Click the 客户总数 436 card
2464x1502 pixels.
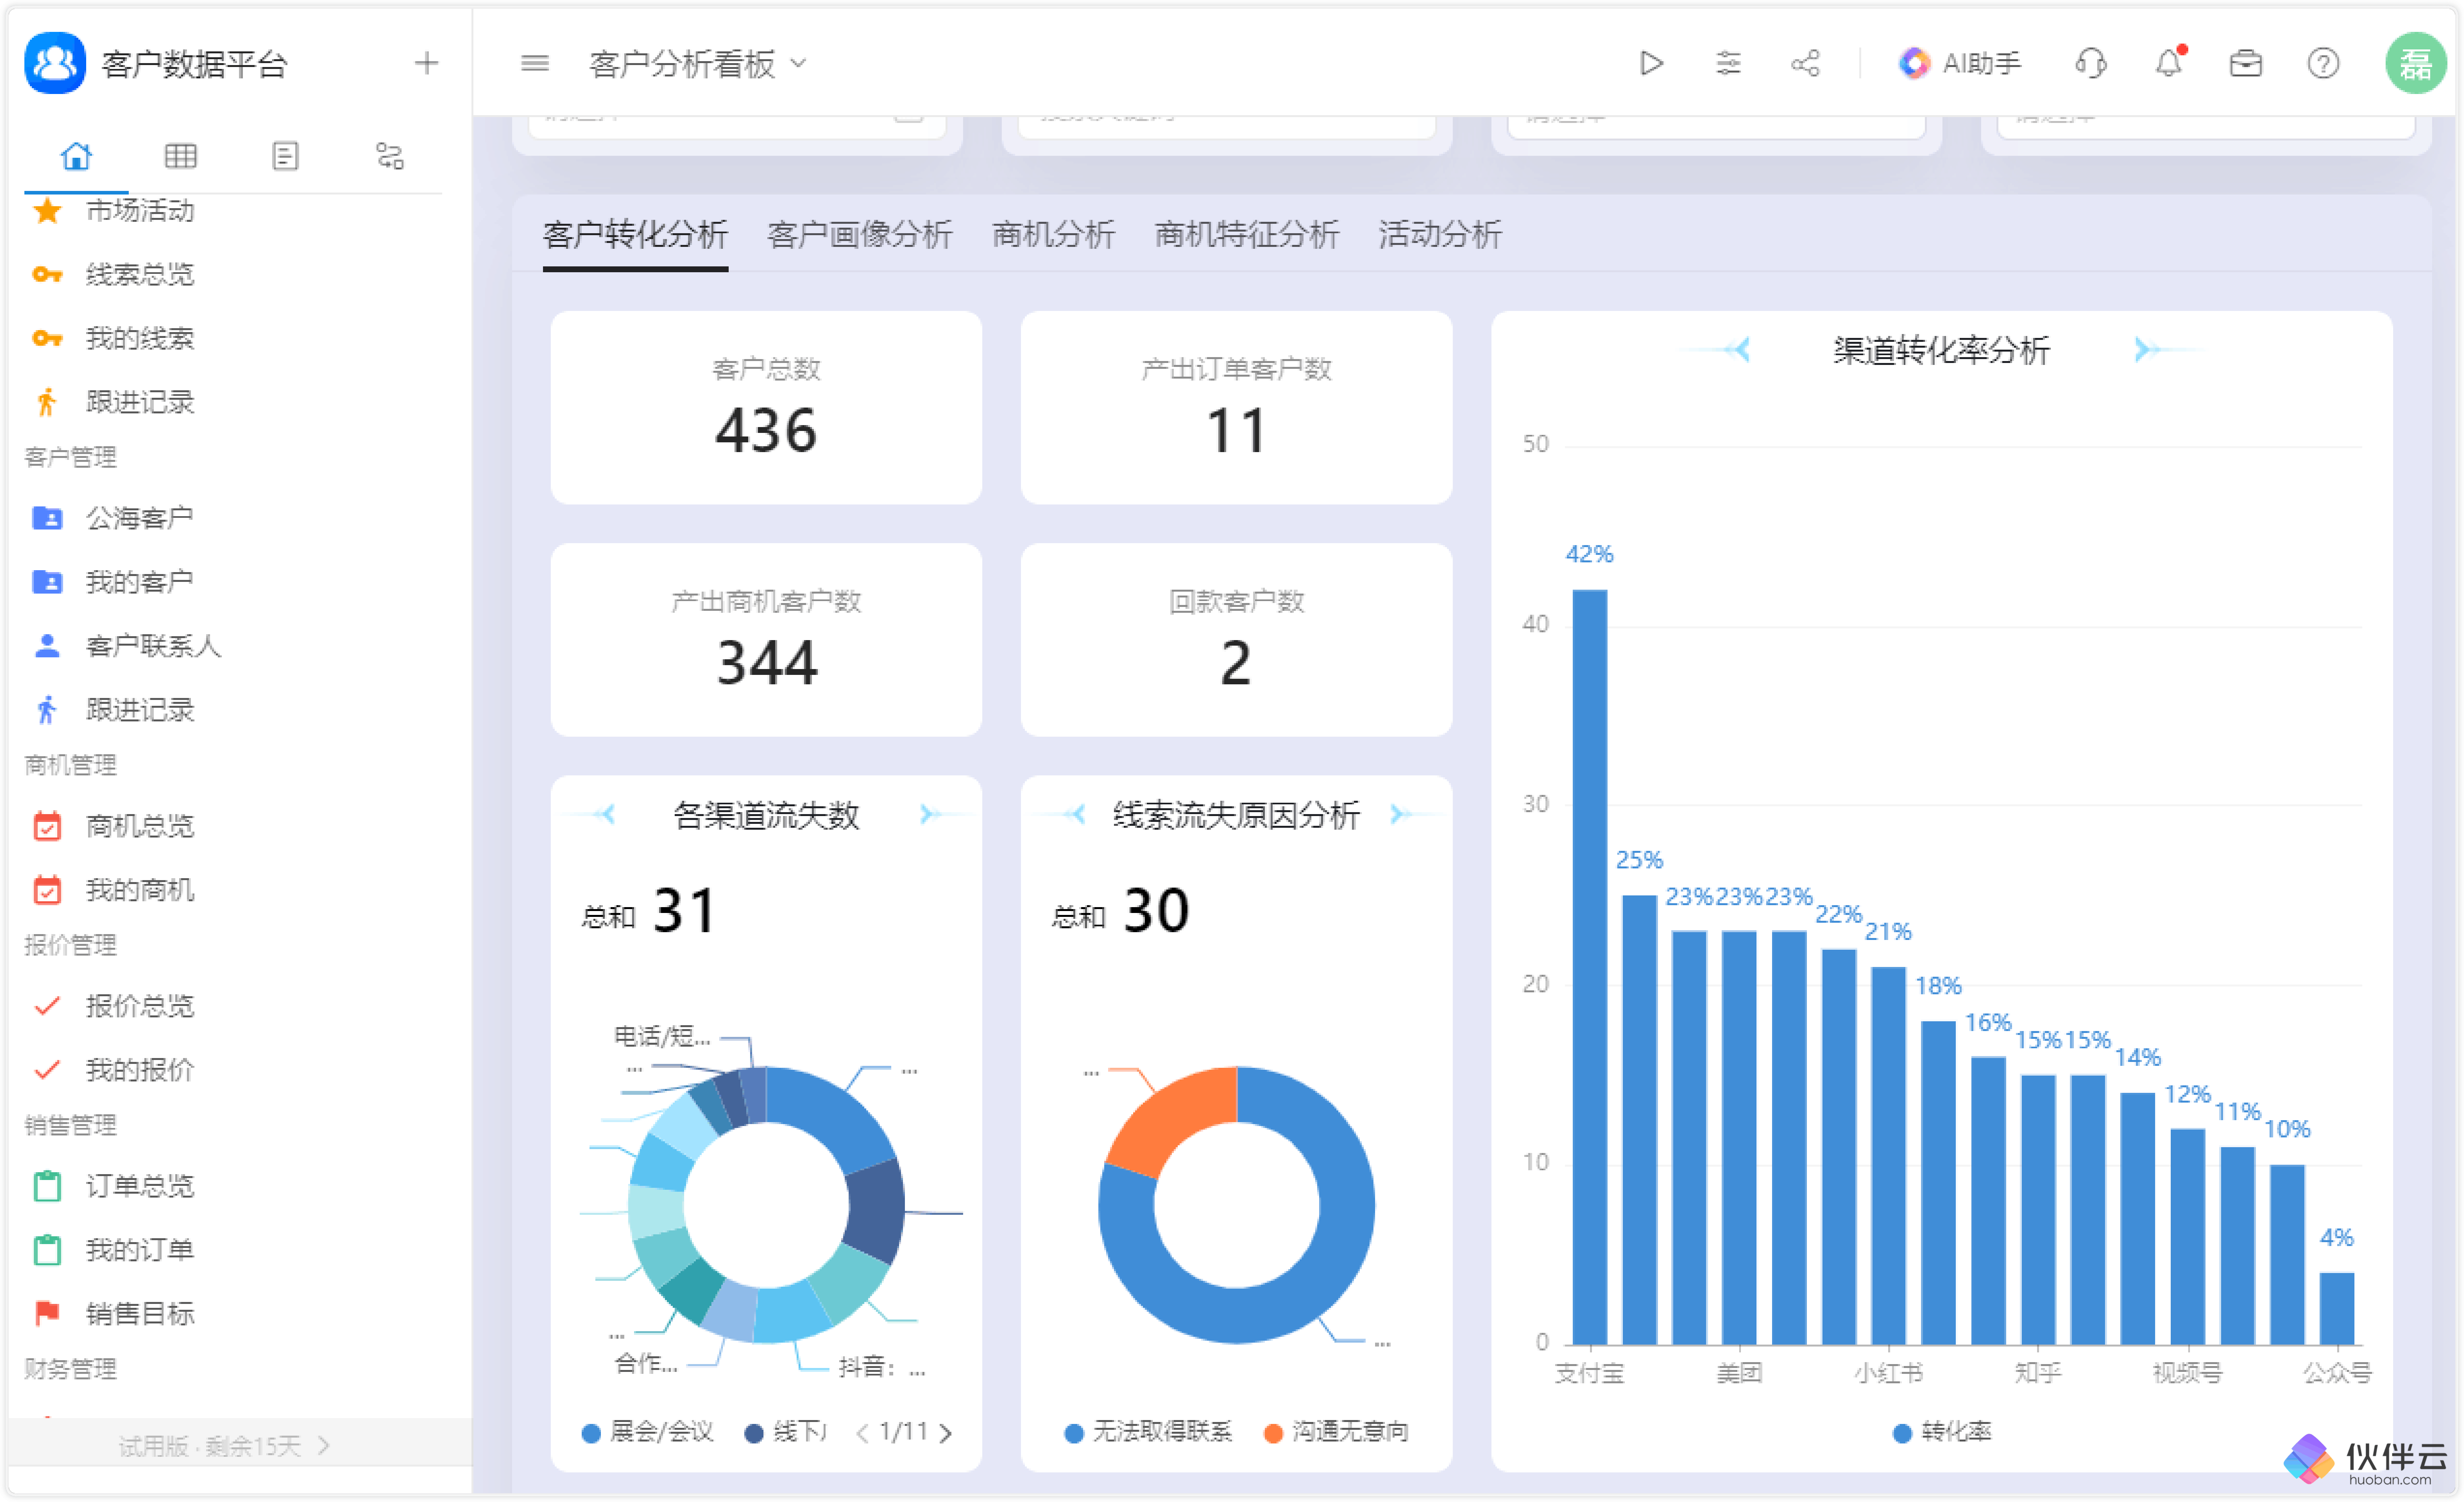click(766, 407)
